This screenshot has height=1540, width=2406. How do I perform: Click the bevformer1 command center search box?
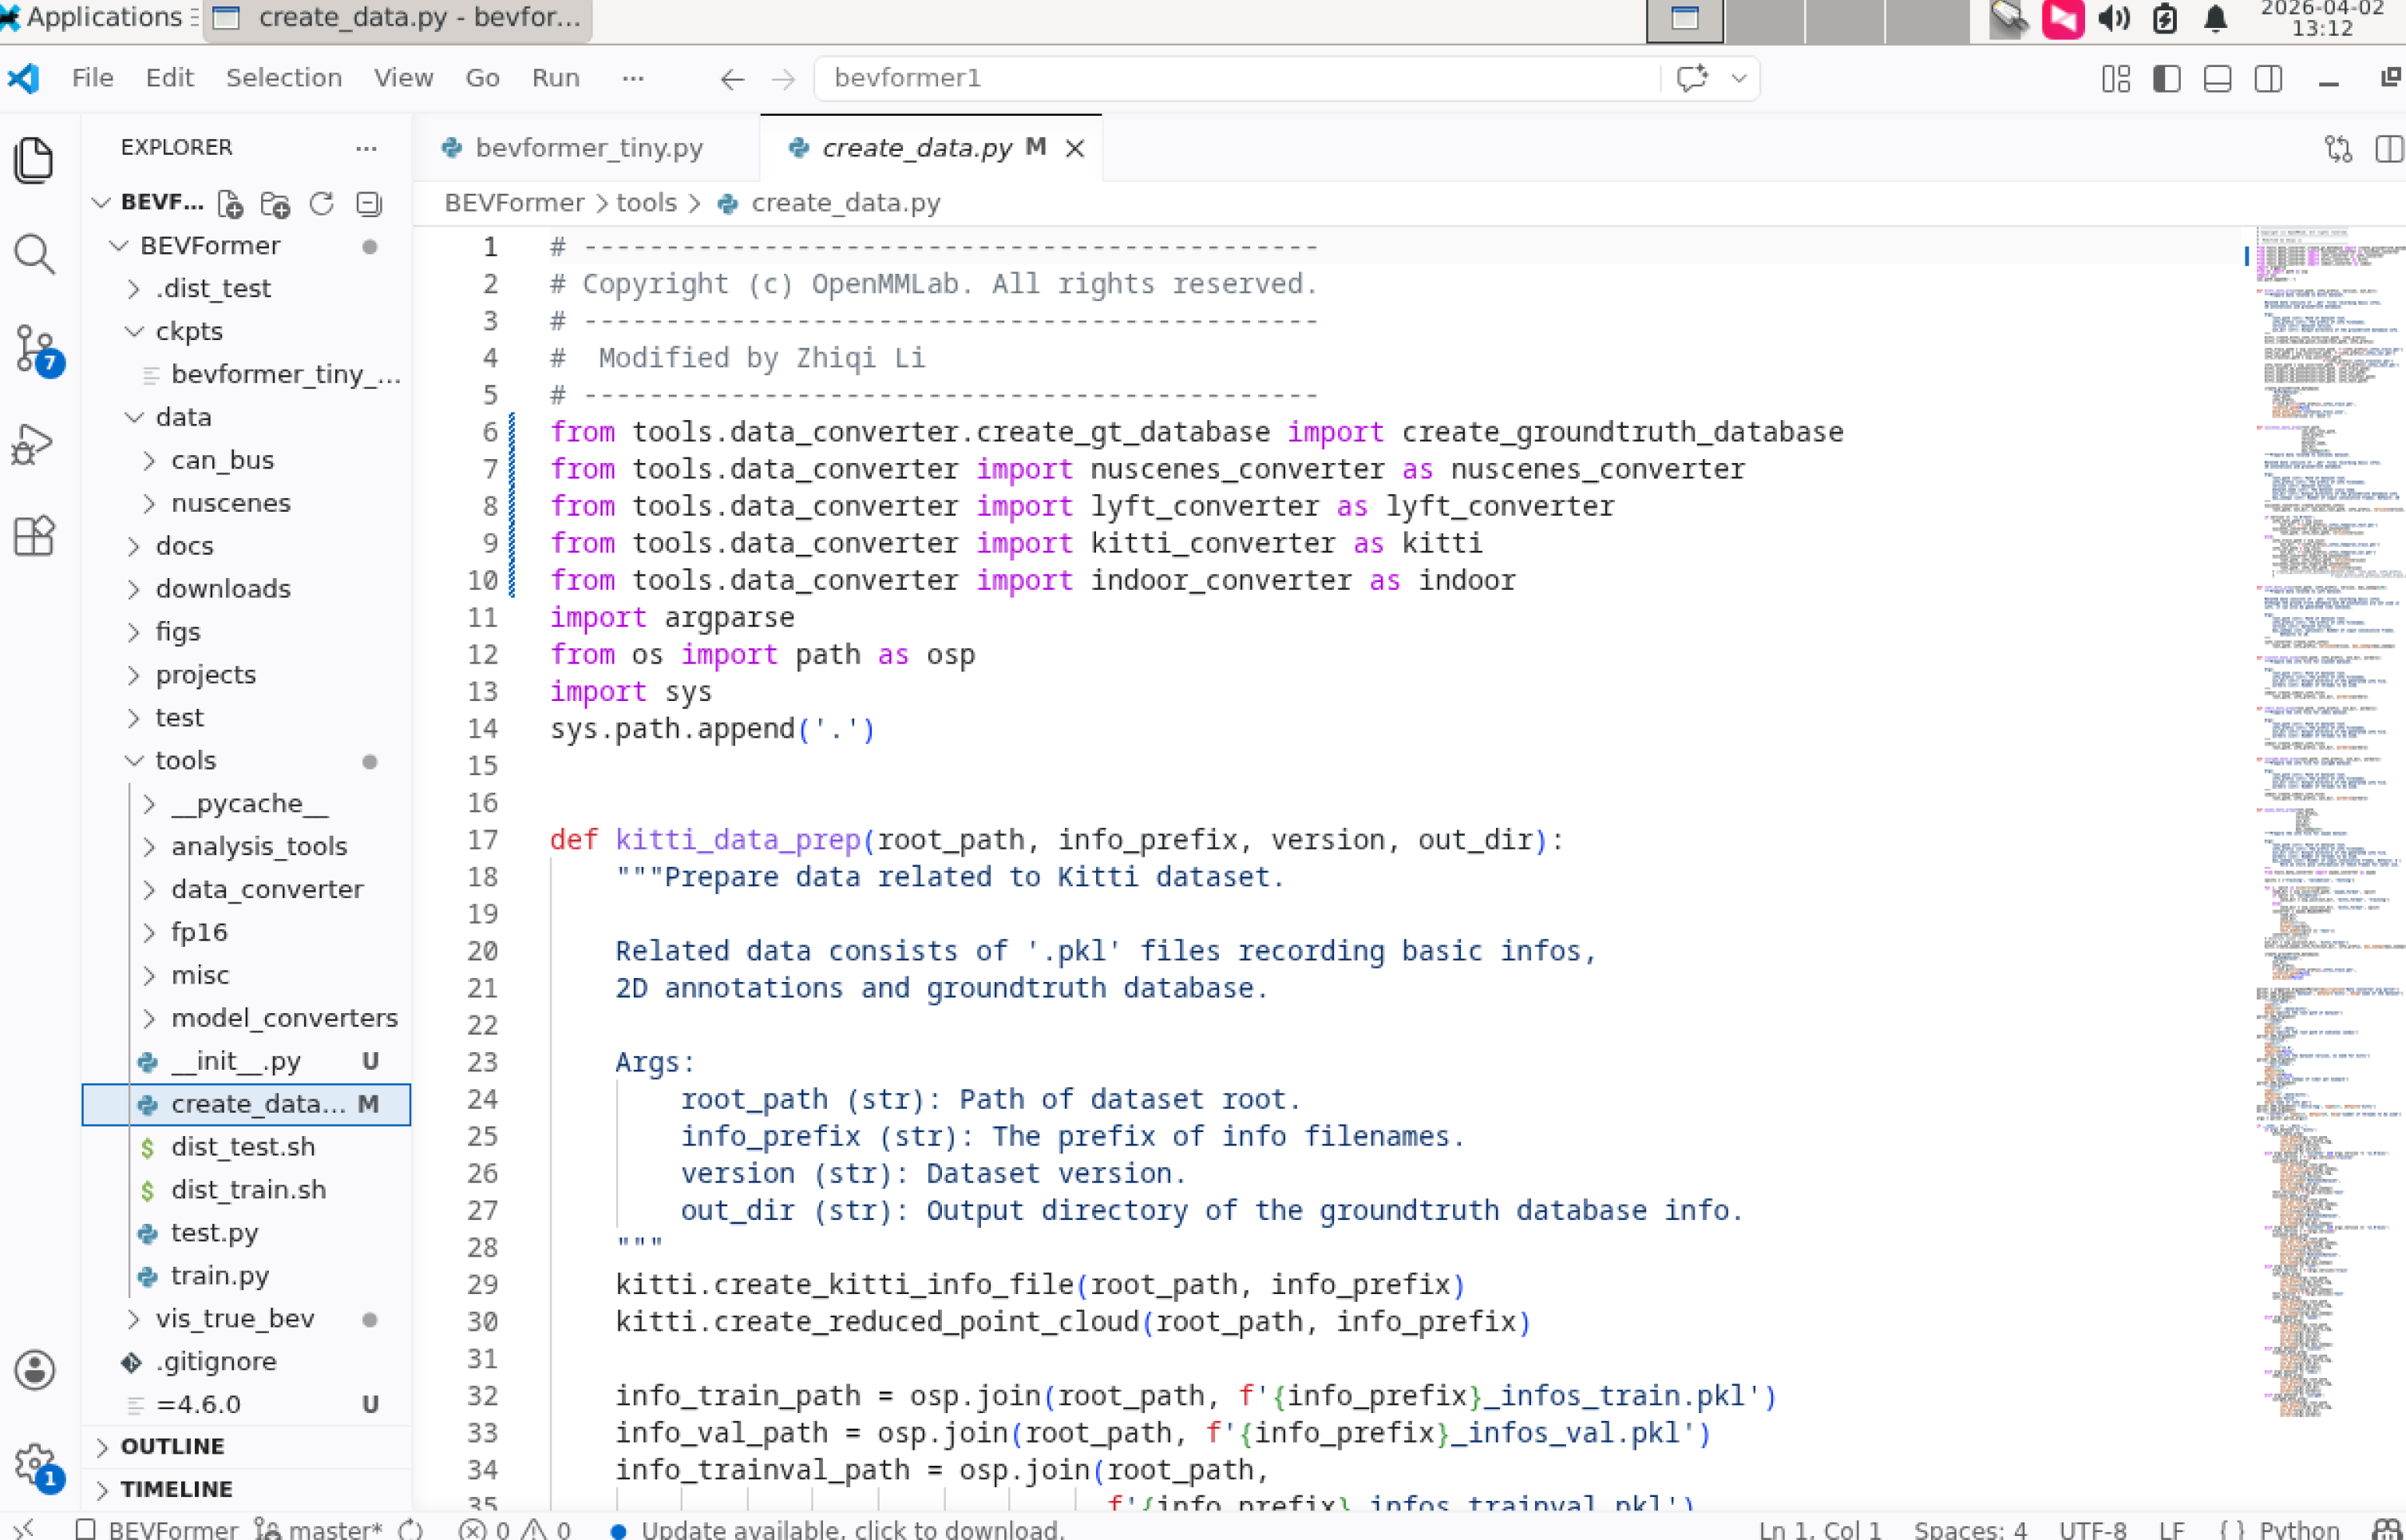(1240, 78)
